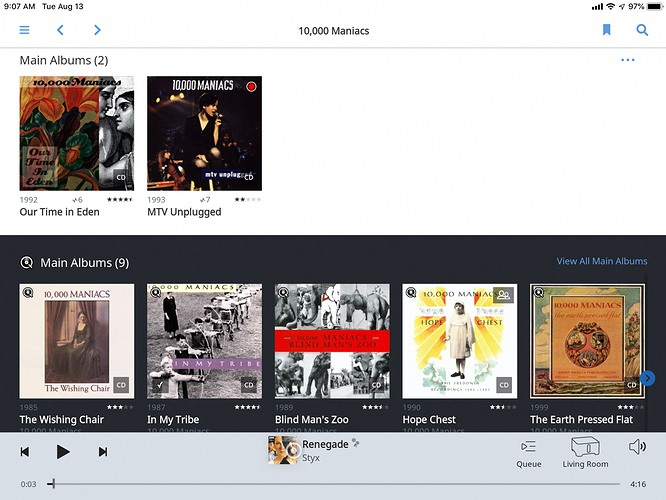Click the Qobuz badge on Hope Chest
This screenshot has width=666, height=500.
coord(411,293)
